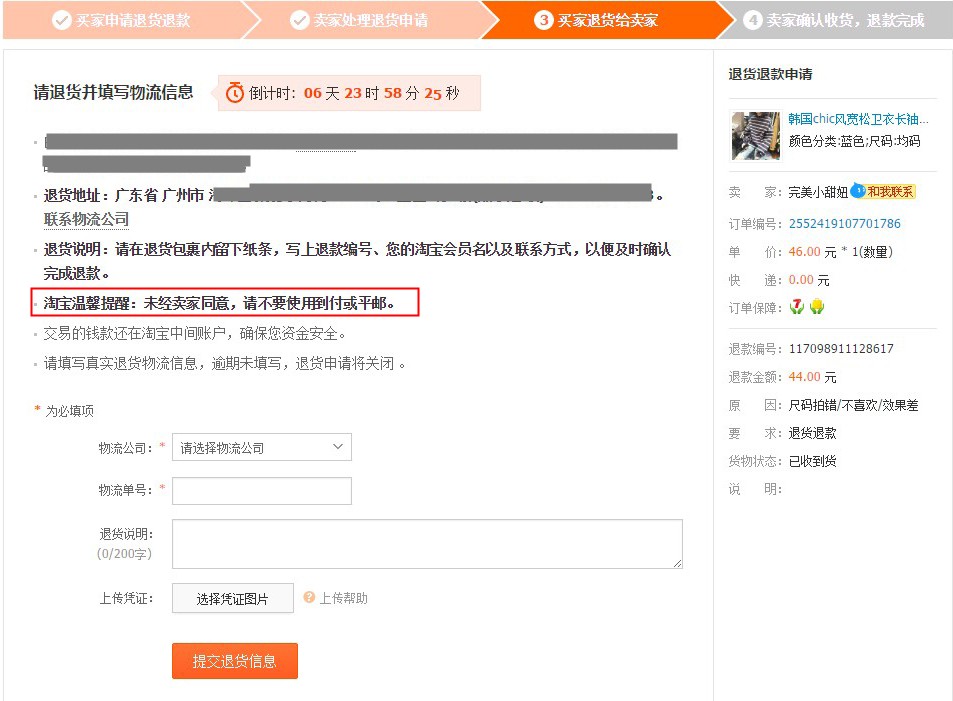Select the 卖家确认收货,退款完成 step tab
The width and height of the screenshot is (953, 701).
click(x=838, y=20)
